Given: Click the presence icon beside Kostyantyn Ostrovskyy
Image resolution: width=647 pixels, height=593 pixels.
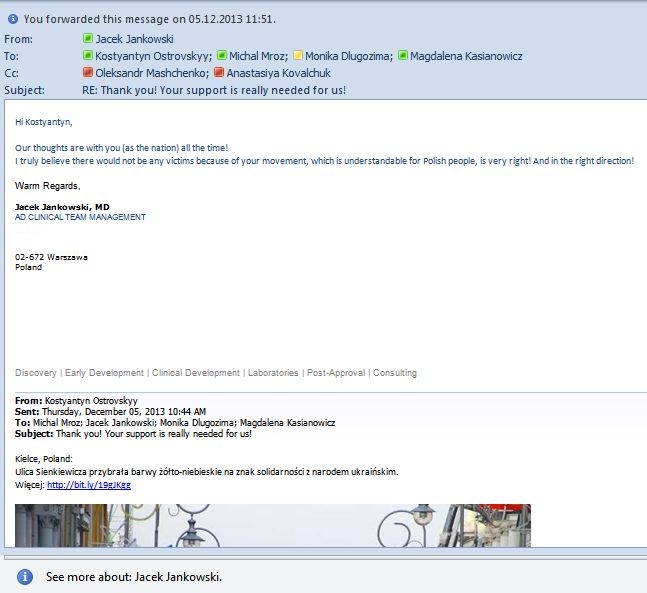Looking at the screenshot, I should pyautogui.click(x=87, y=56).
